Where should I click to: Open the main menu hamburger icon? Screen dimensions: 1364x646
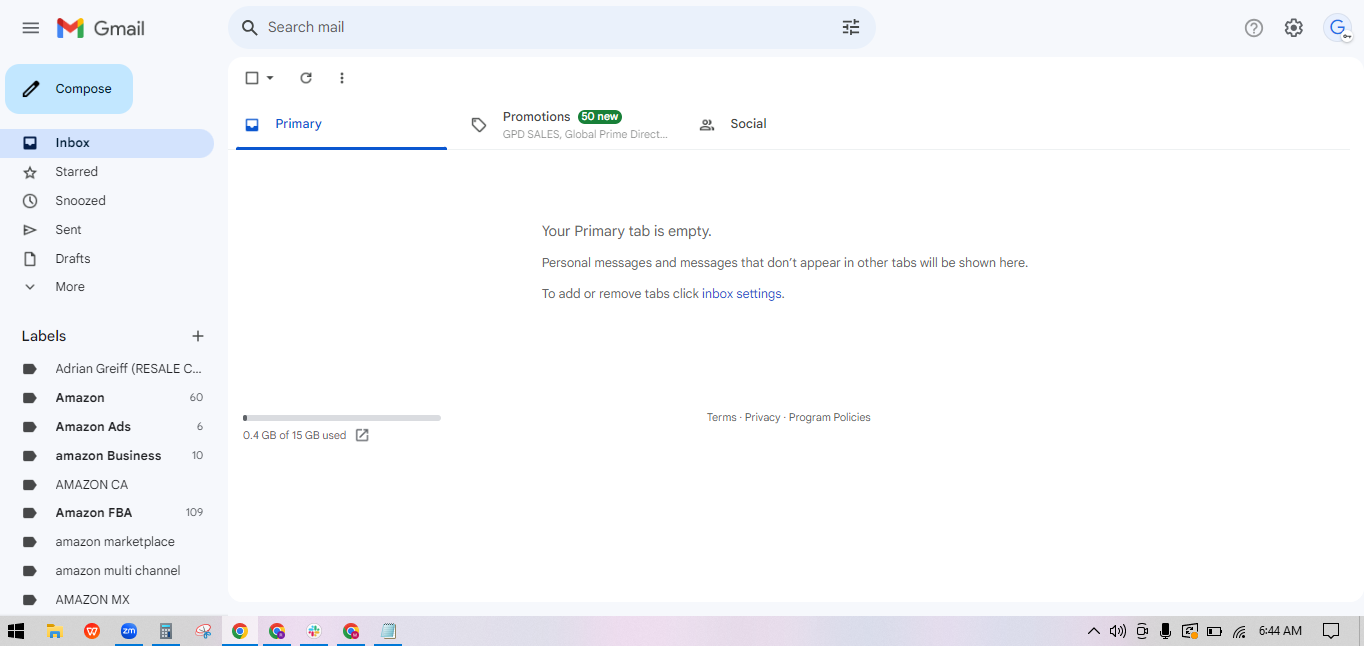[x=31, y=28]
